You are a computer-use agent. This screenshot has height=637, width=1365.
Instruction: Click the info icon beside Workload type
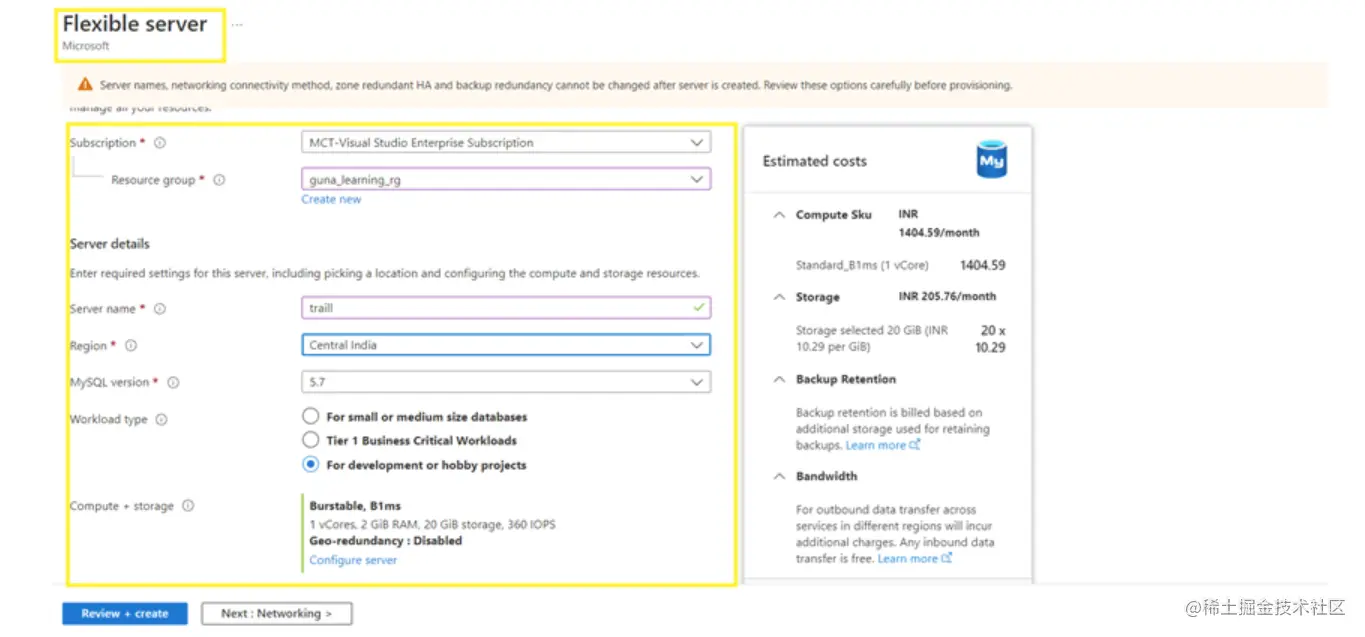tap(162, 420)
